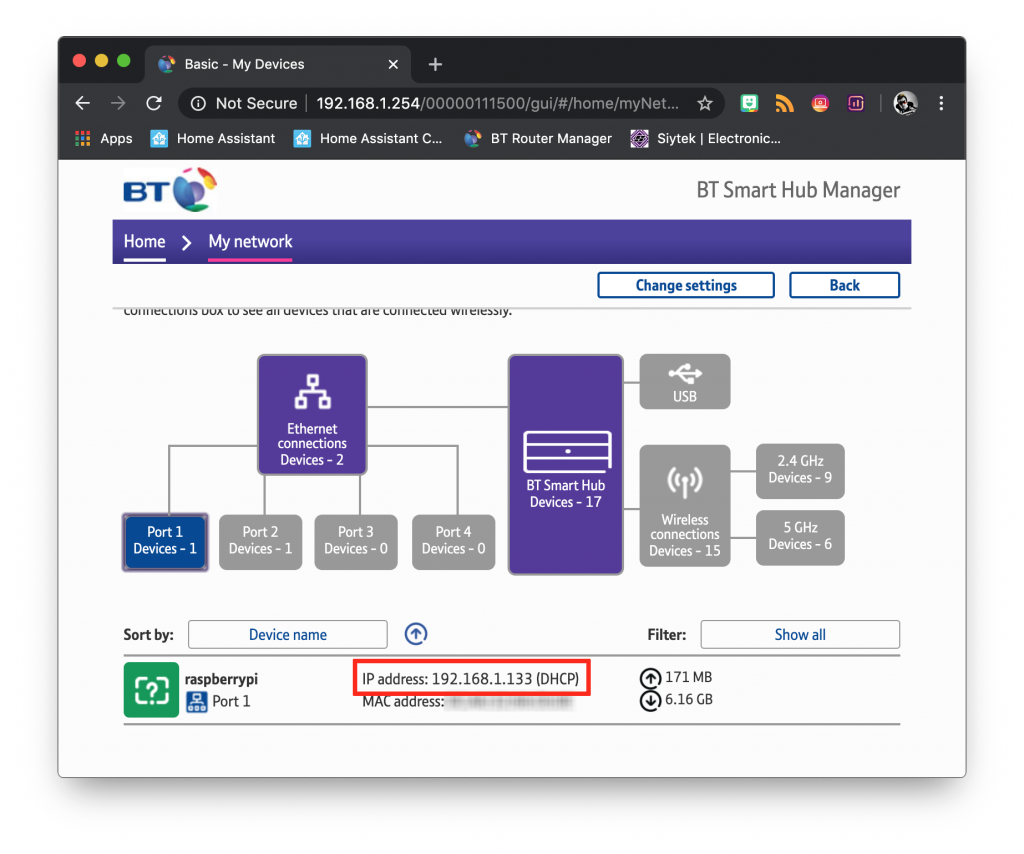The height and width of the screenshot is (854, 1024).
Task: Click the red-pink camera extension icon
Action: pos(820,103)
